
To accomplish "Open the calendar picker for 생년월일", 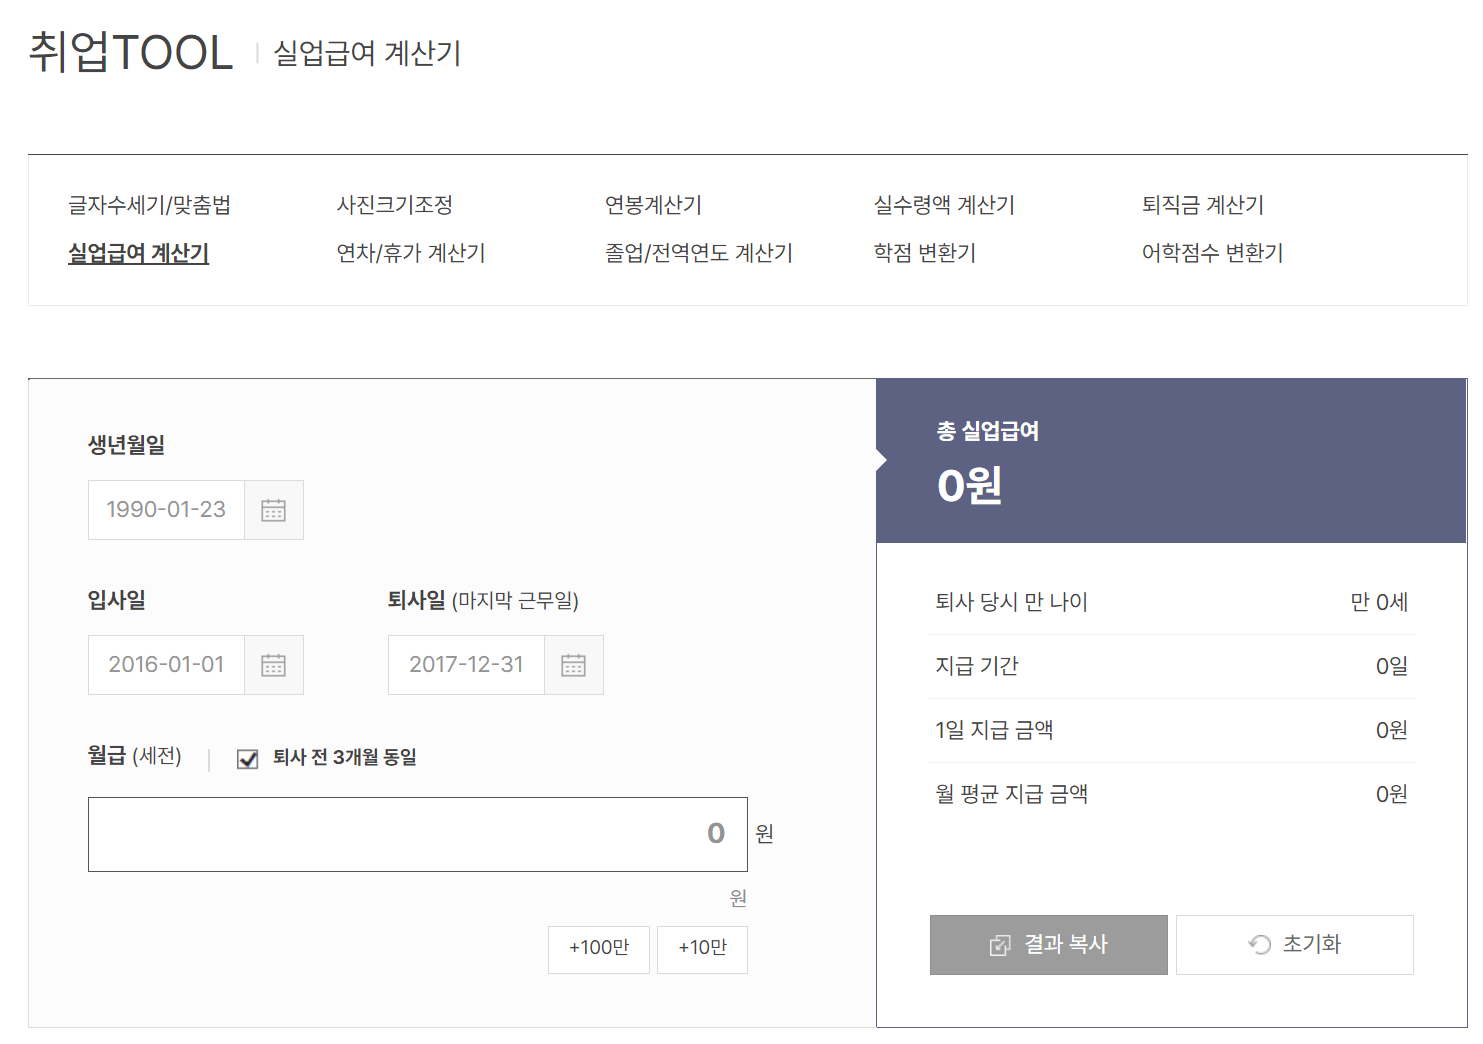I will (x=273, y=510).
